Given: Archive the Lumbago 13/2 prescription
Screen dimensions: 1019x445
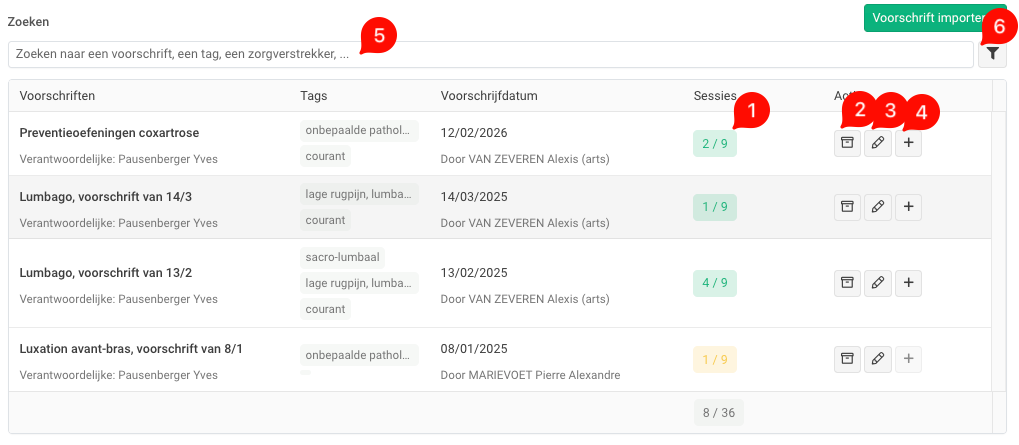Looking at the screenshot, I should [x=847, y=283].
